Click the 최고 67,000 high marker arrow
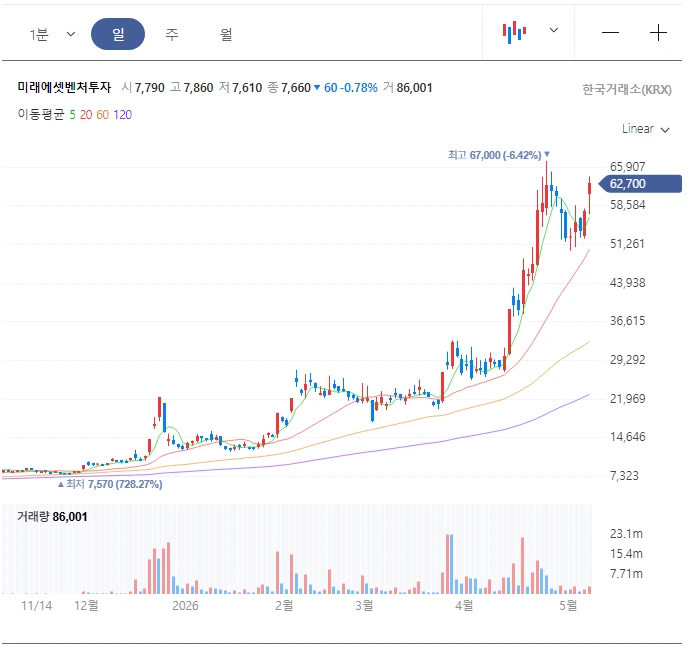This screenshot has width=700, height=655. (x=547, y=154)
